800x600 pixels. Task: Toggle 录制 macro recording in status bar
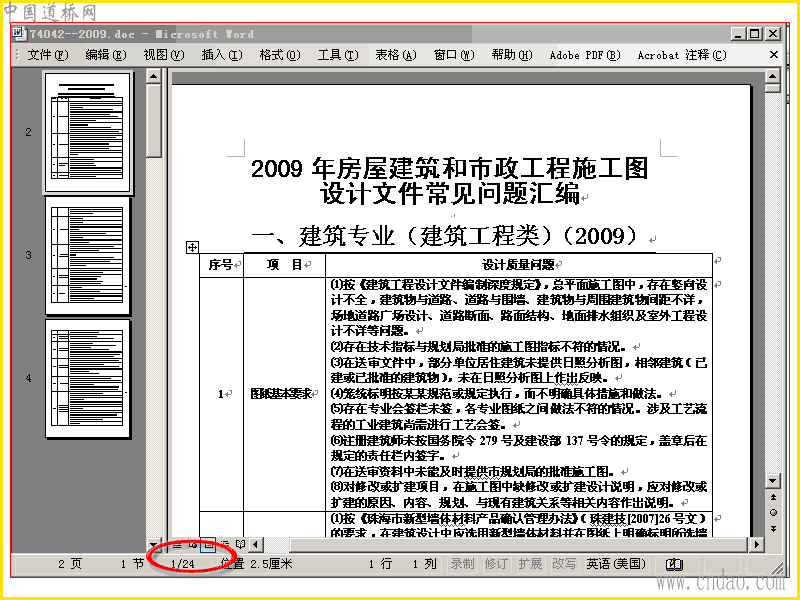[x=462, y=564]
